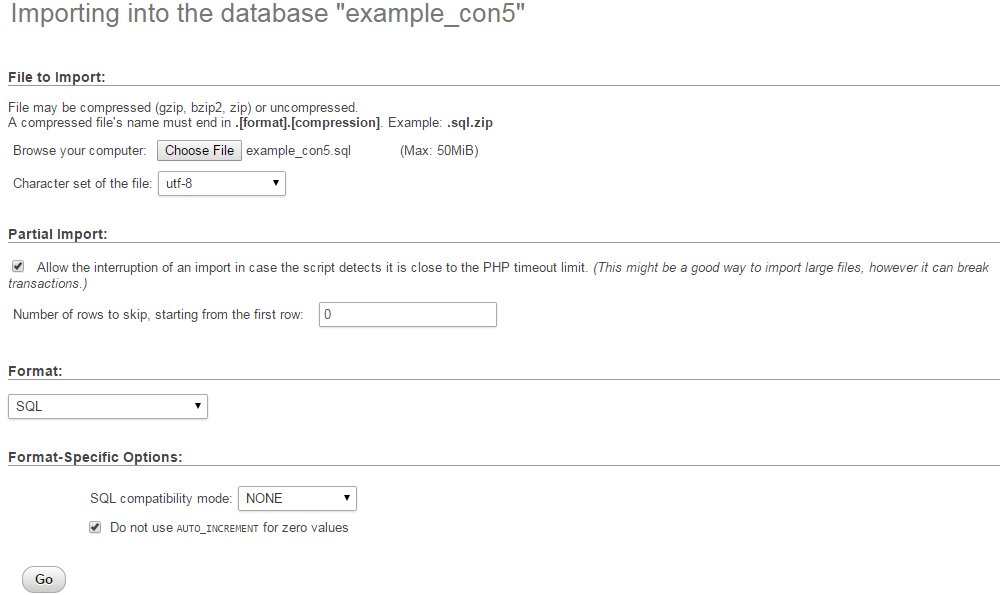Expand the NONE compatibility selector arrow

[x=347, y=498]
